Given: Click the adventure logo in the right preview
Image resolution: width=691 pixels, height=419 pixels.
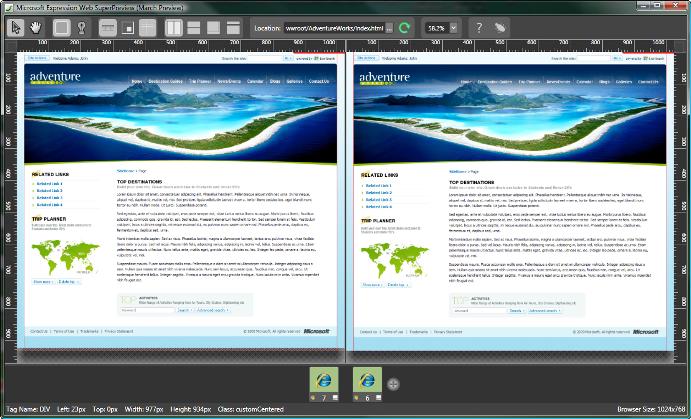Looking at the screenshot, I should pos(384,78).
